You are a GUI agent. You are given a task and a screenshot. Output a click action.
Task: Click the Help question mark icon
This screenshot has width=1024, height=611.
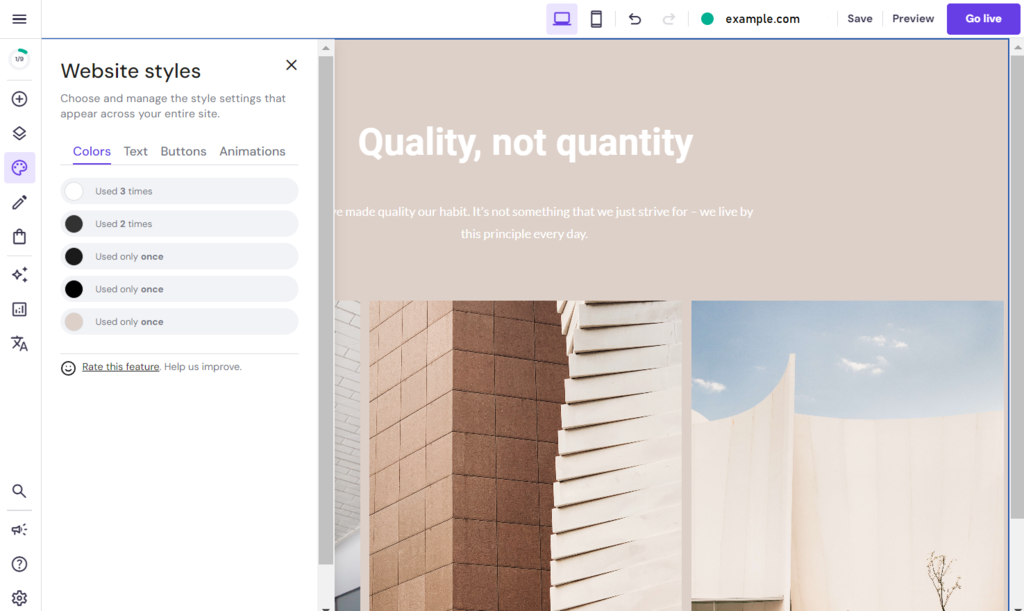click(19, 564)
